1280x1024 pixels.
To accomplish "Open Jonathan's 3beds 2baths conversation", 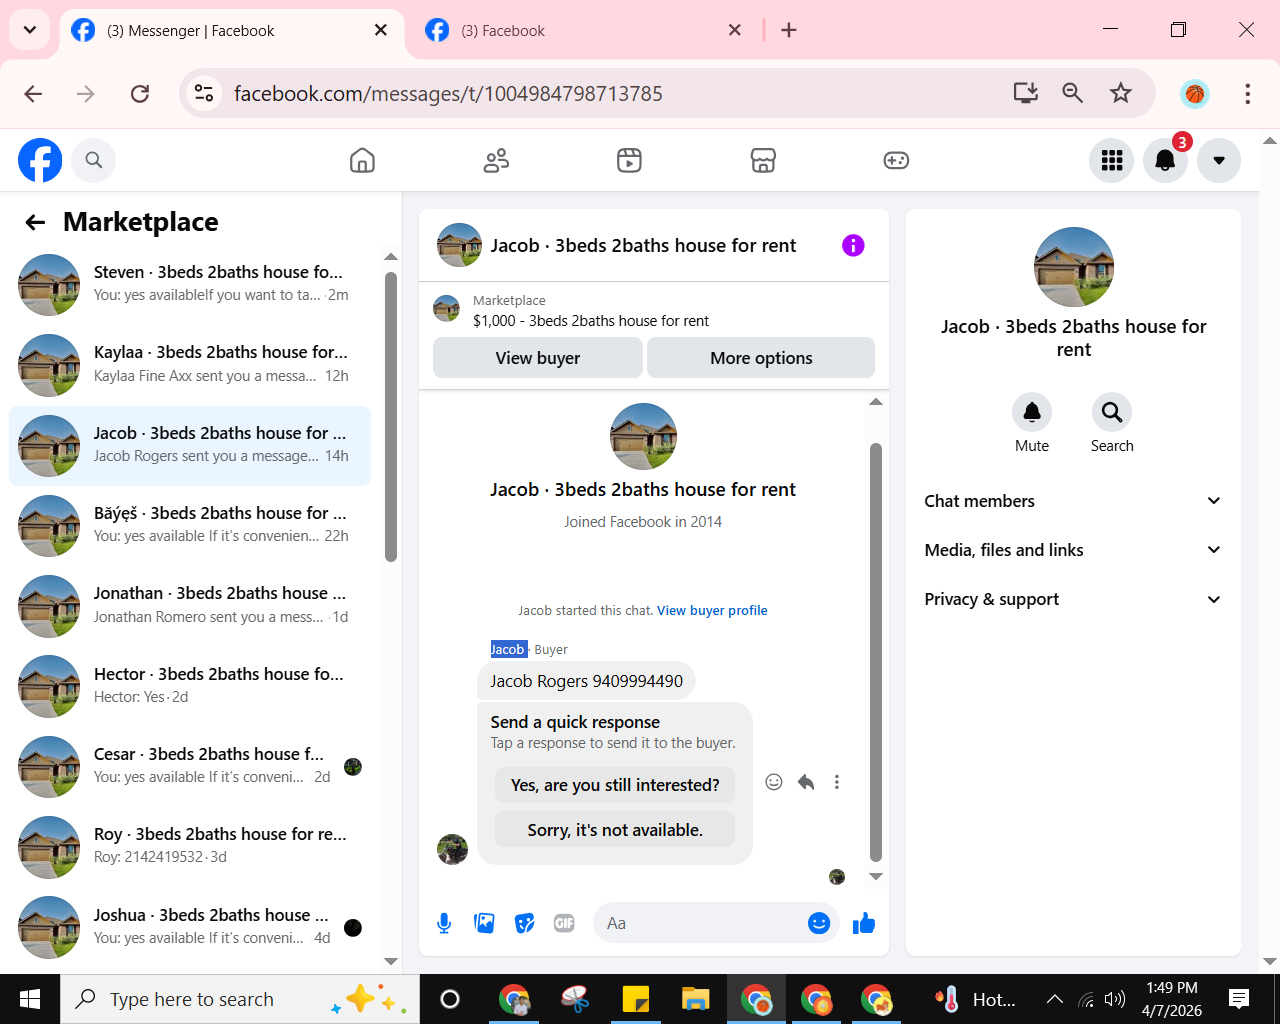I will 190,606.
